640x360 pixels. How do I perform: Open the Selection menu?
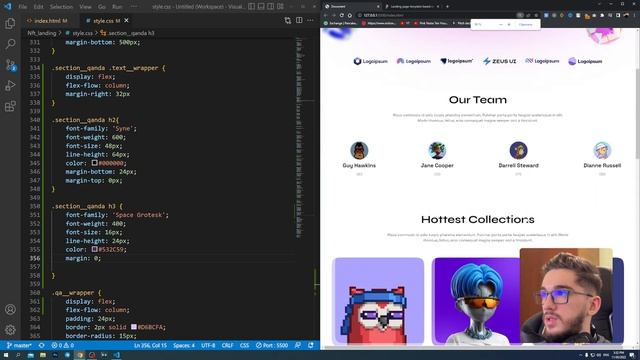click(x=61, y=7)
